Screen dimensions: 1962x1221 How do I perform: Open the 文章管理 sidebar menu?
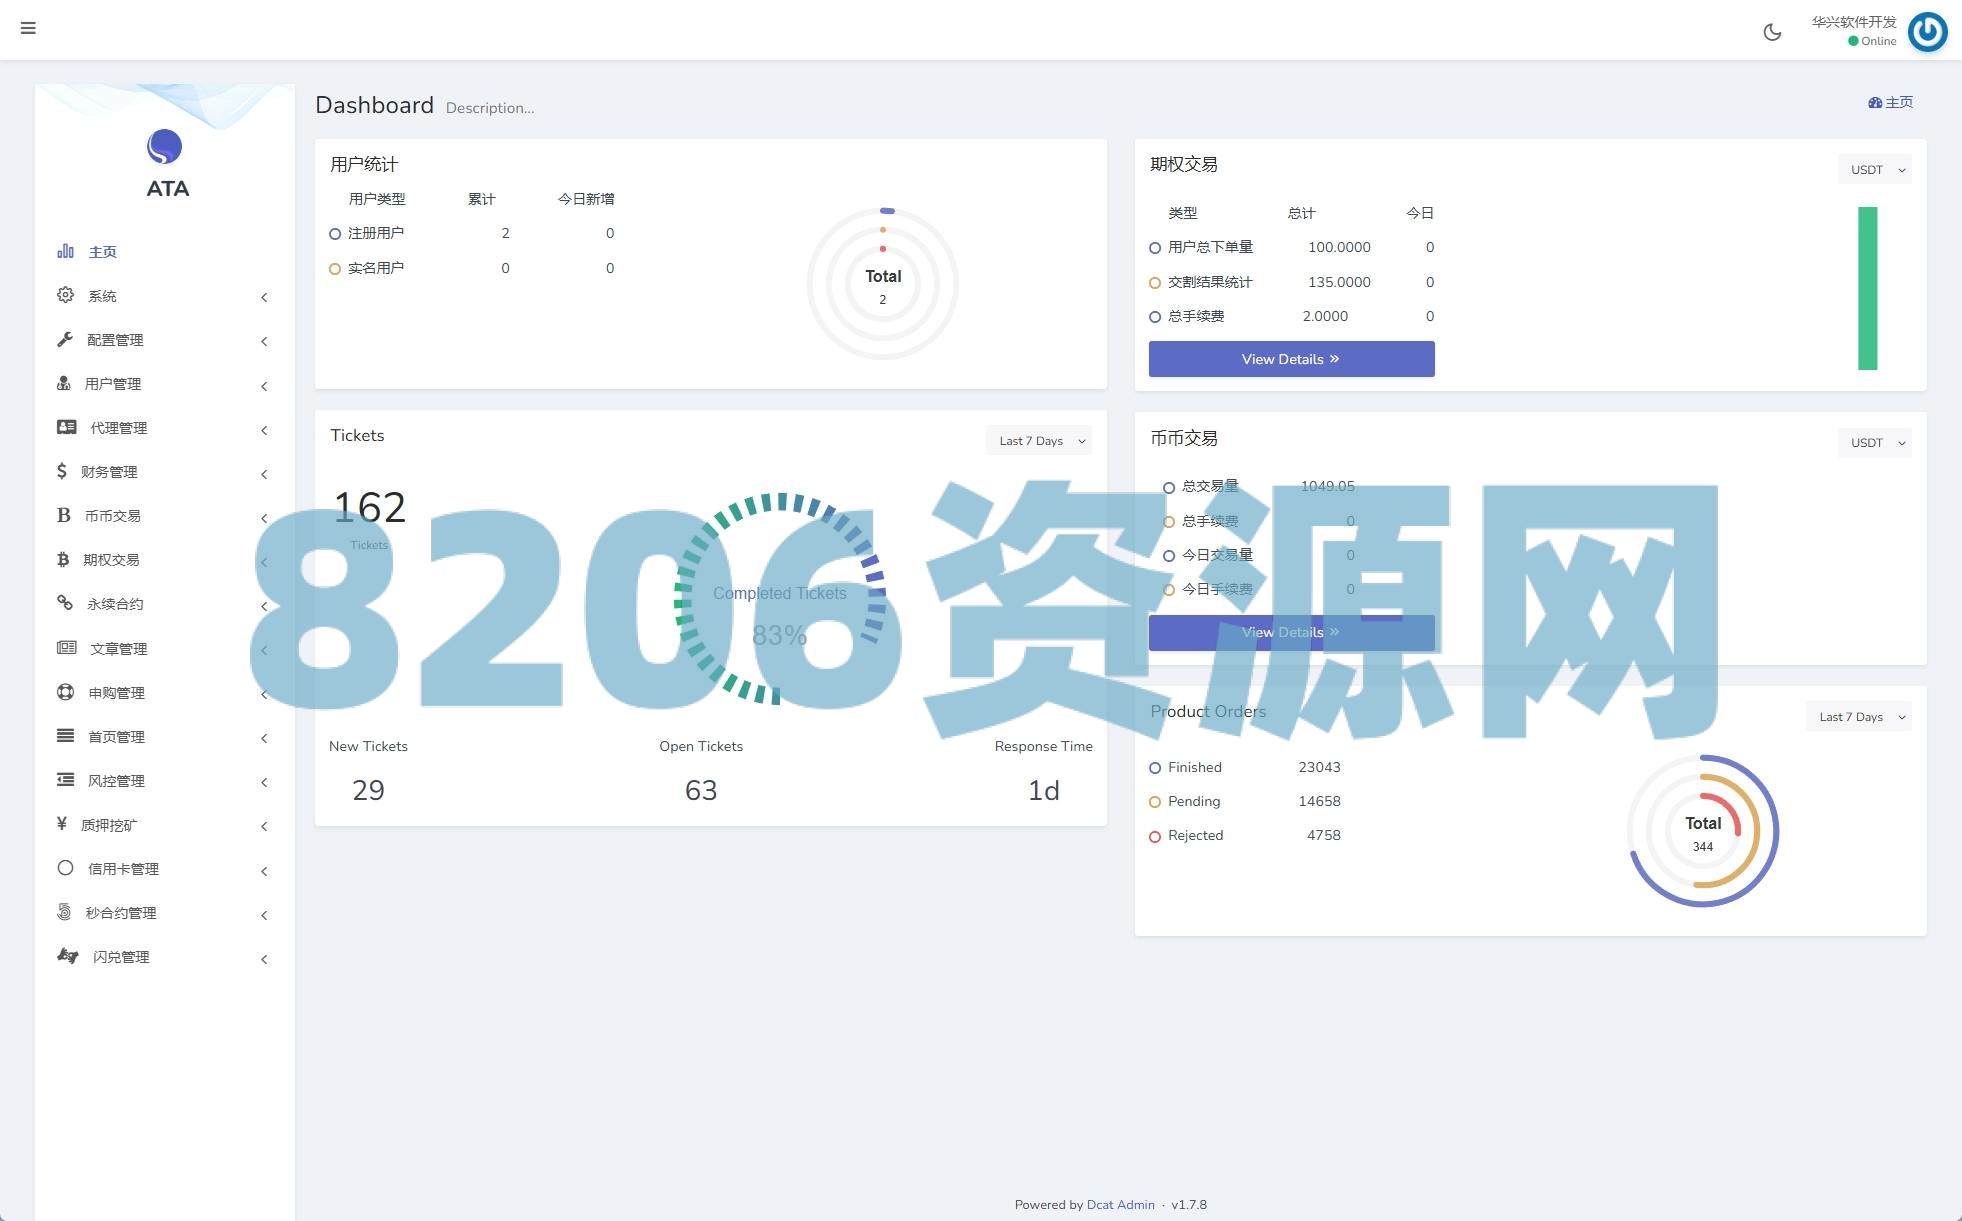118,649
